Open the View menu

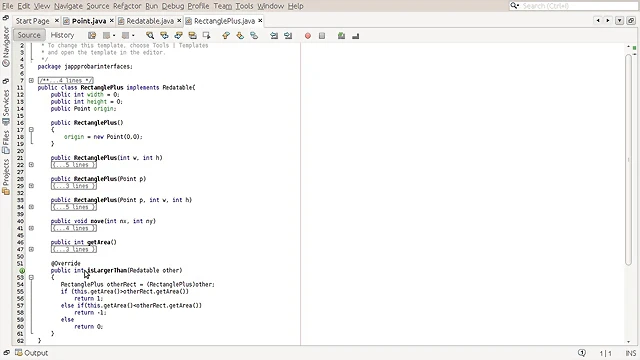[x=42, y=6]
